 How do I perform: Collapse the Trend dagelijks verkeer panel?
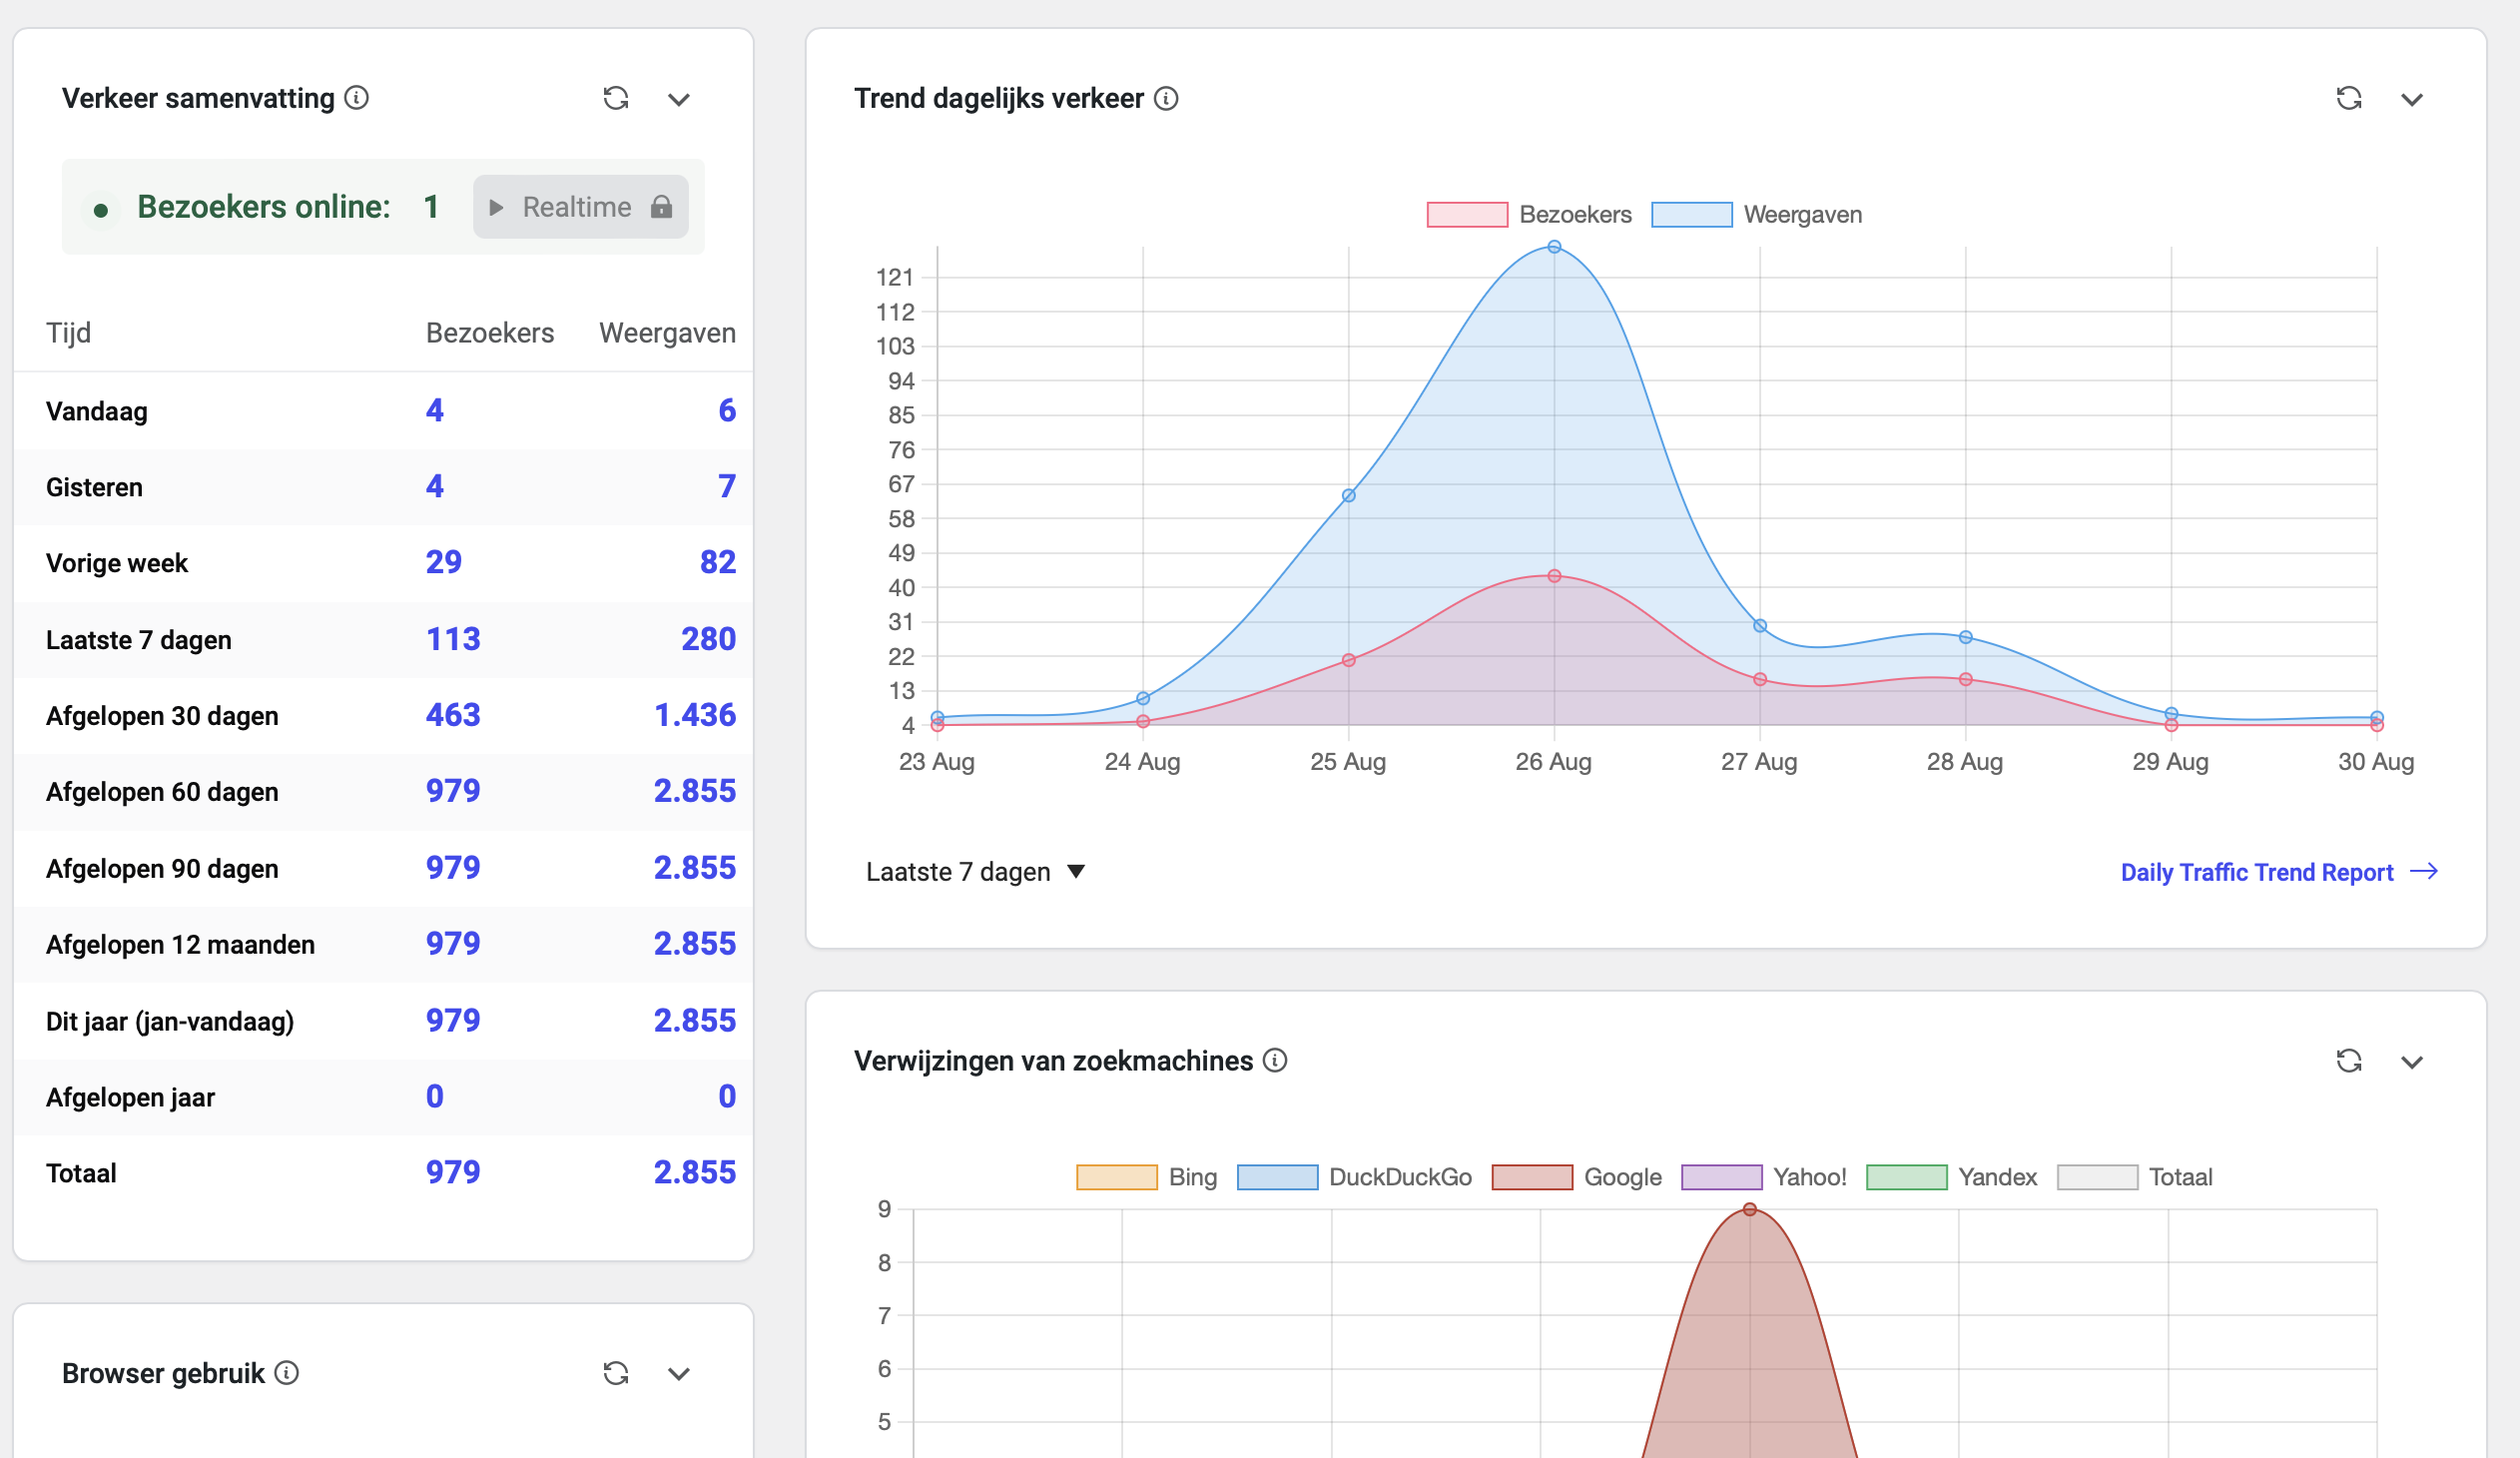point(2412,99)
